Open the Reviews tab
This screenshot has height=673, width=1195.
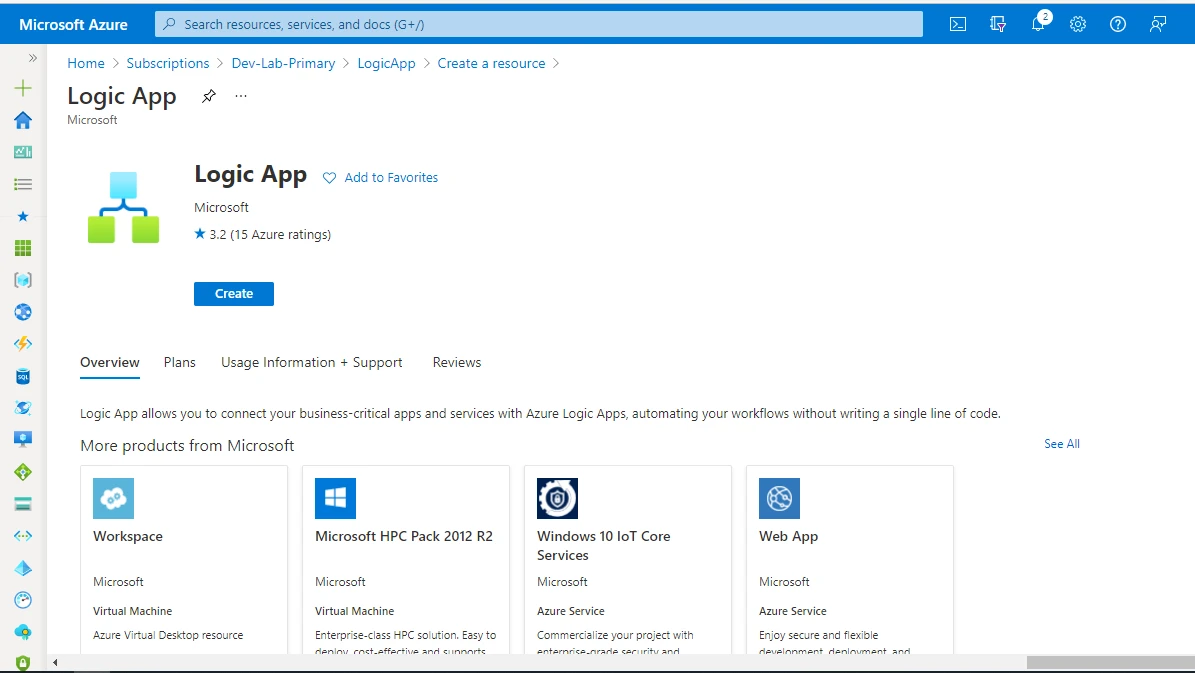[456, 362]
